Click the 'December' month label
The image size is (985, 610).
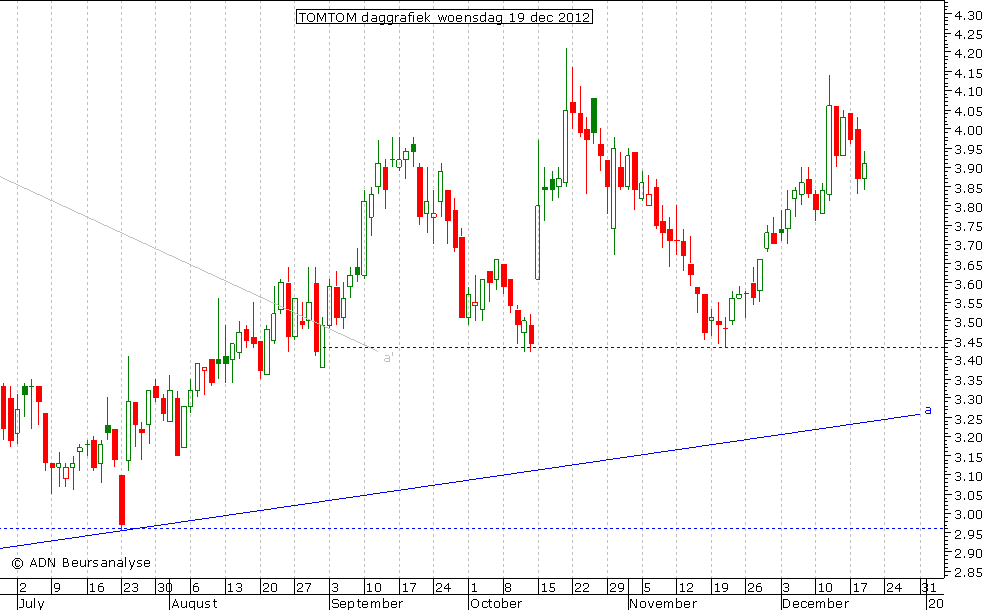(816, 604)
